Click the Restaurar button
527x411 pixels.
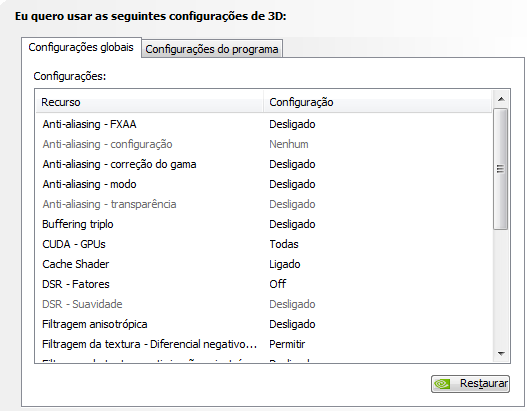470,383
